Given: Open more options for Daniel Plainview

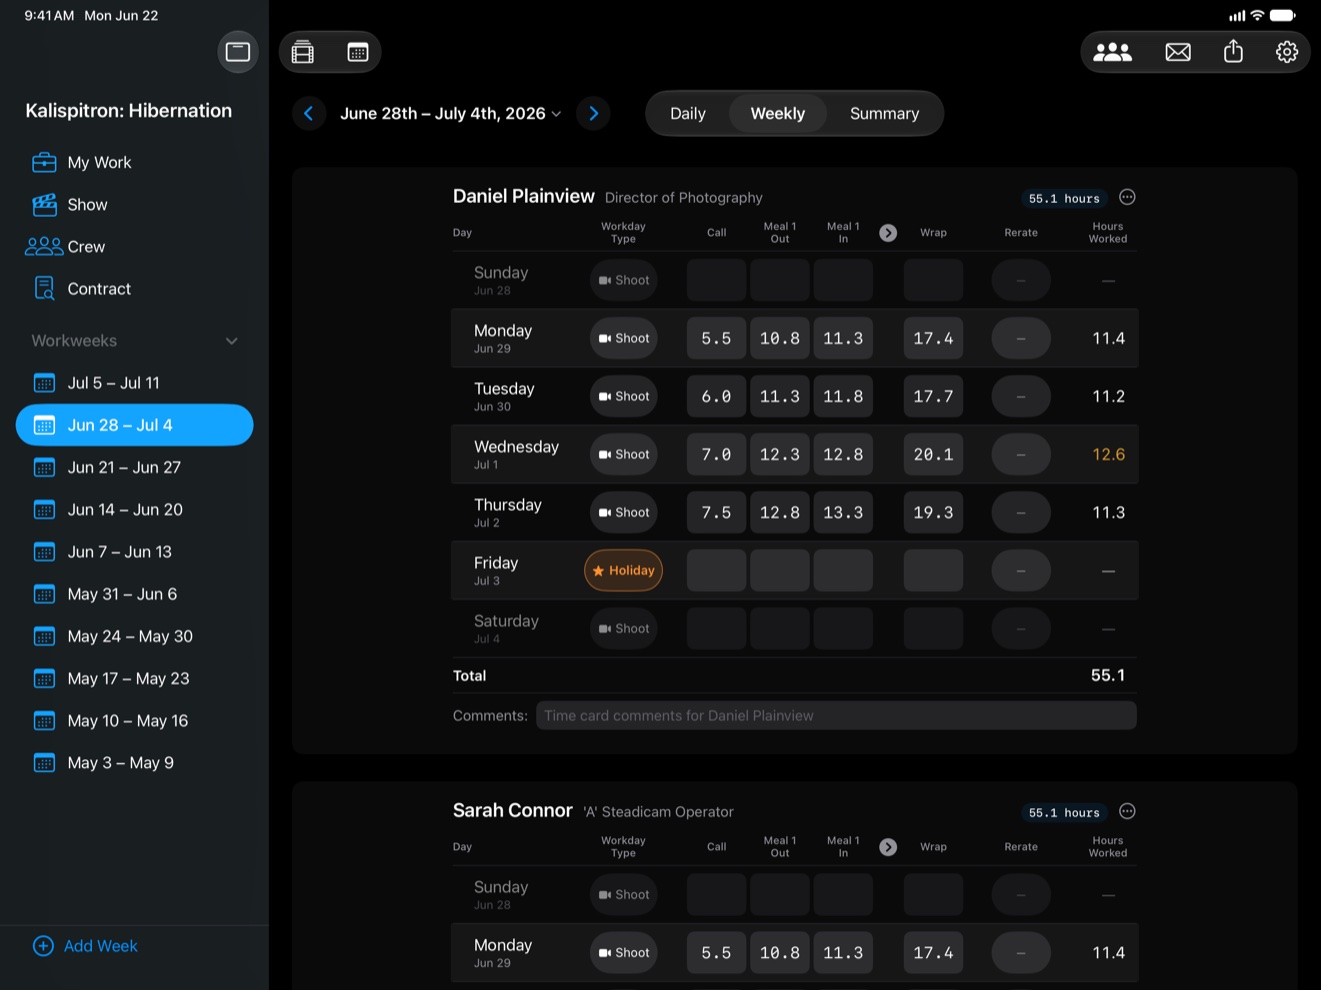Looking at the screenshot, I should 1127,197.
